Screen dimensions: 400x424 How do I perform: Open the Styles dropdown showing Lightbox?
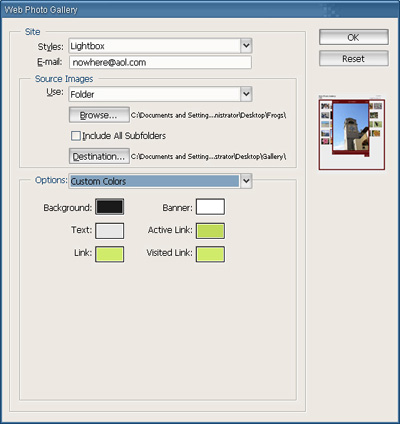(x=160, y=46)
